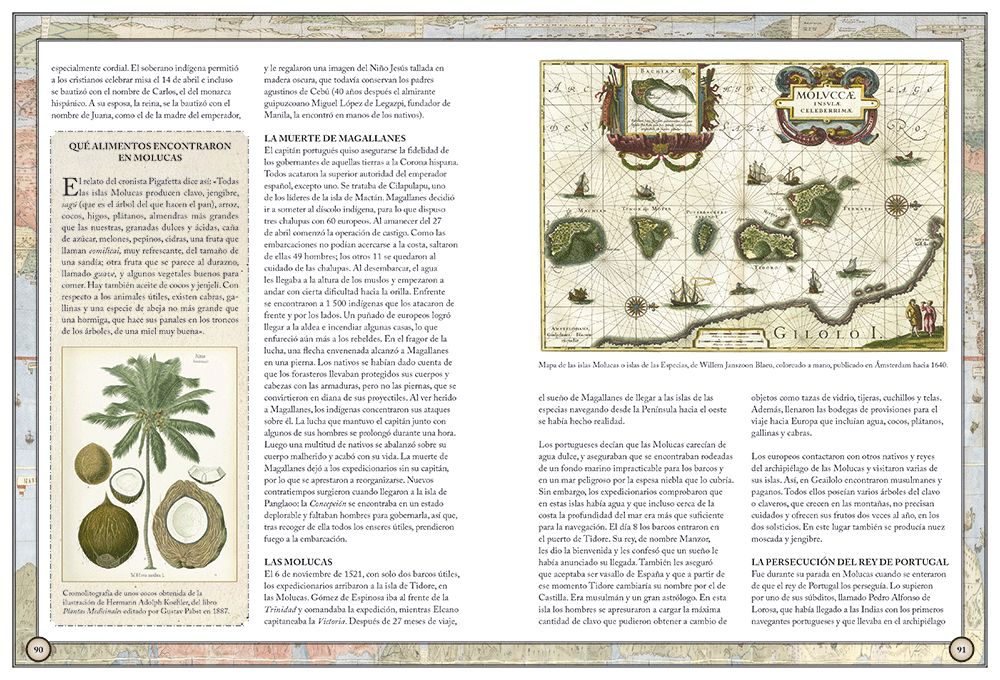Click the Moluccas islands antique map
Screen dimensions: 1000x680
[x=744, y=205]
